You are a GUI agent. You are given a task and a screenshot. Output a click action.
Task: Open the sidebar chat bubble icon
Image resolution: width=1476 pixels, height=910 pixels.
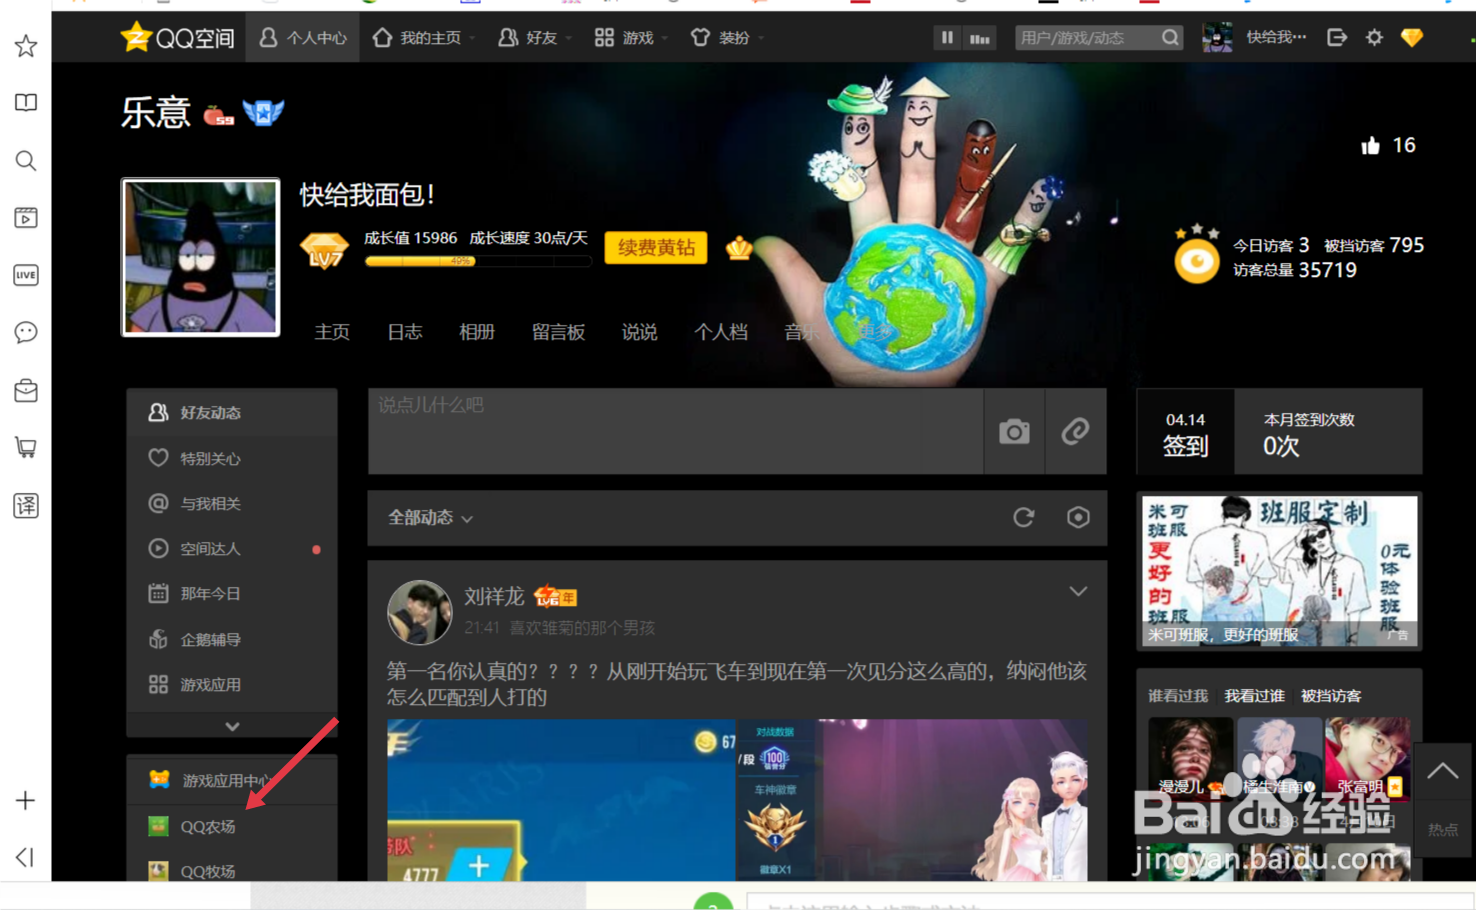(x=26, y=332)
